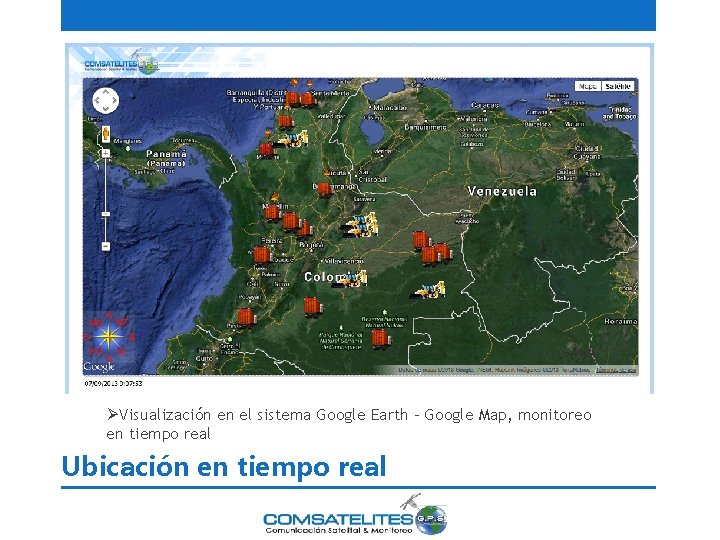Click the 'Ubicación en tiempo real' heading
720x540 pixels.
coord(224,467)
